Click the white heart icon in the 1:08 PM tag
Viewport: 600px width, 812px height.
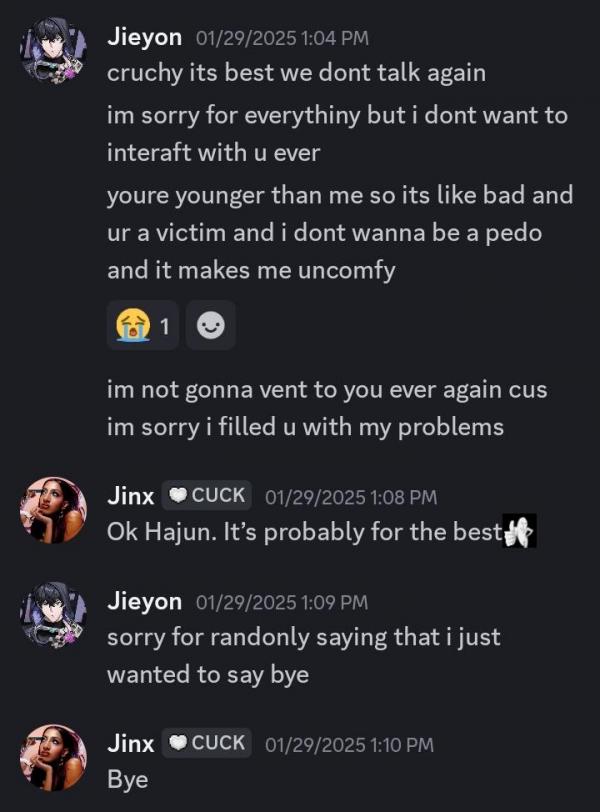[x=179, y=496]
